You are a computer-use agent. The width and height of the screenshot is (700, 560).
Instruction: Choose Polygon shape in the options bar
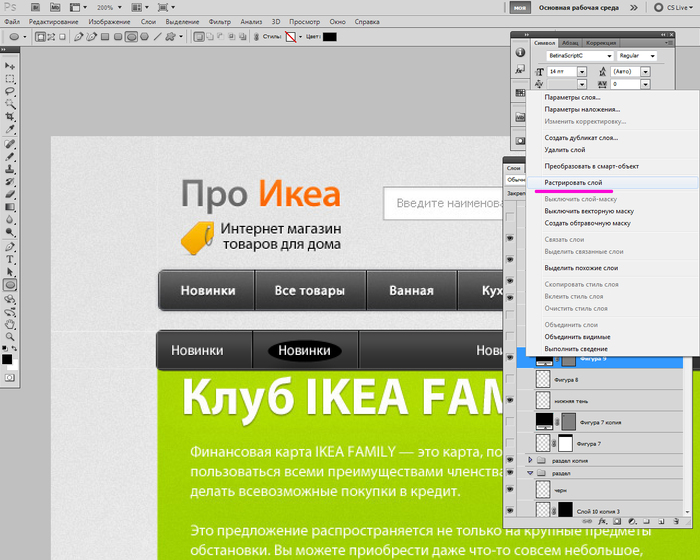tap(144, 37)
